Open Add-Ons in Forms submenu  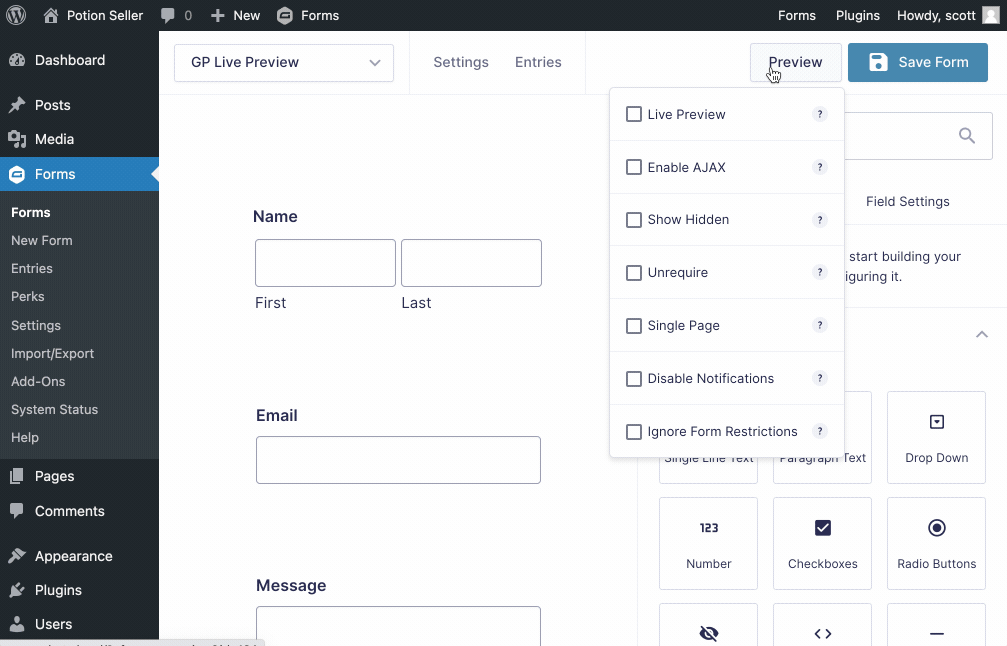pos(38,381)
